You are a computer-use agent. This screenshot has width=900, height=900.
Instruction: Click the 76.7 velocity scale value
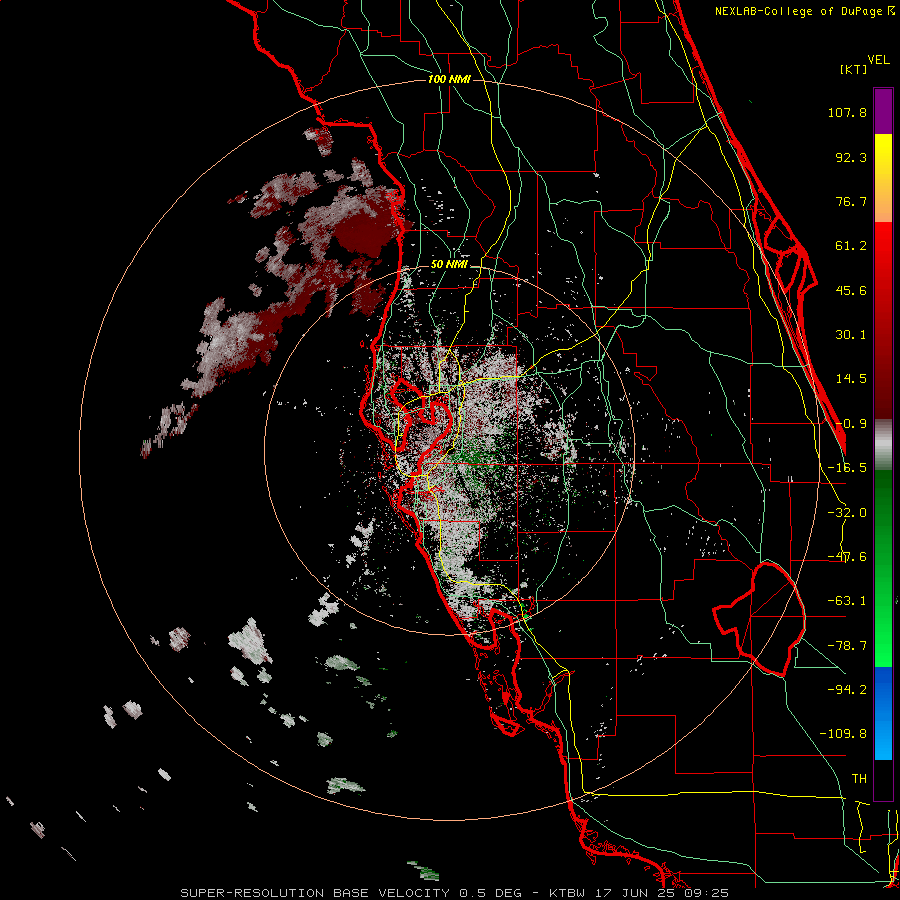tap(851, 201)
